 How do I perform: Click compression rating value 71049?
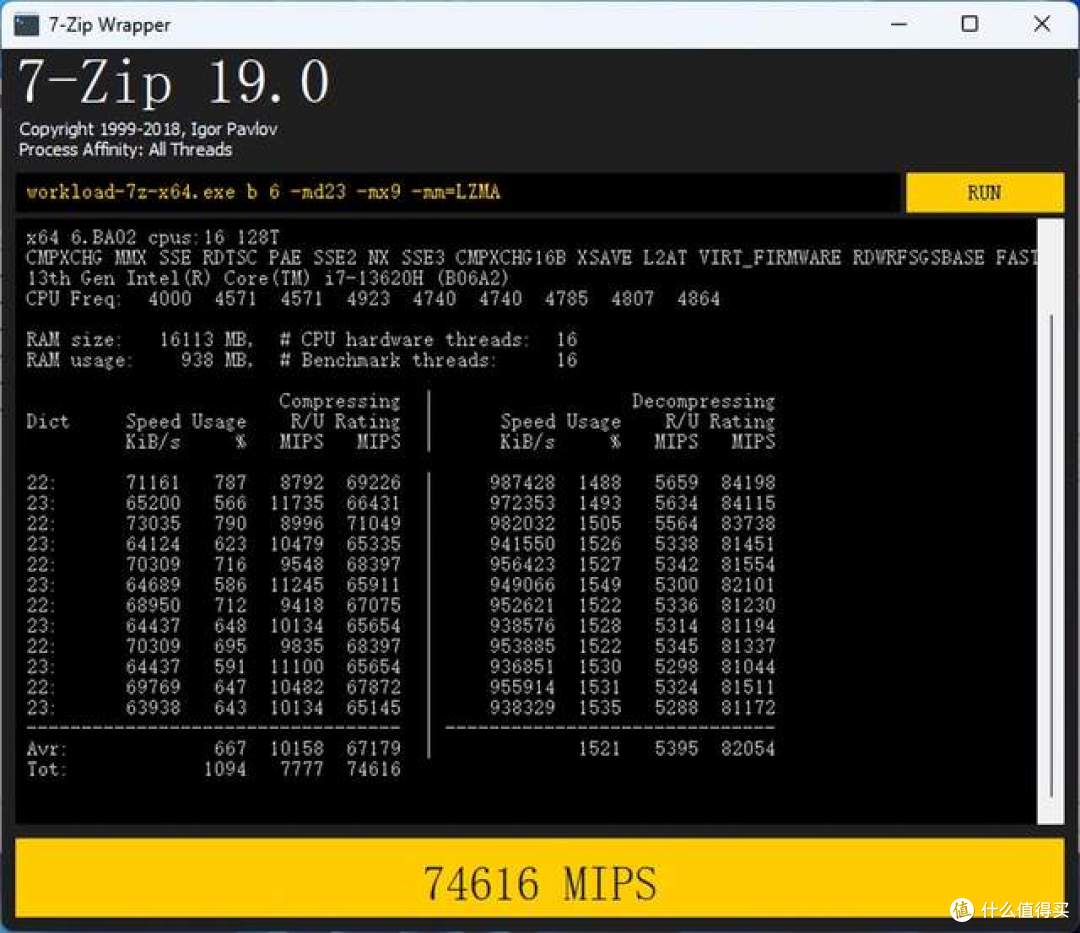coord(373,523)
